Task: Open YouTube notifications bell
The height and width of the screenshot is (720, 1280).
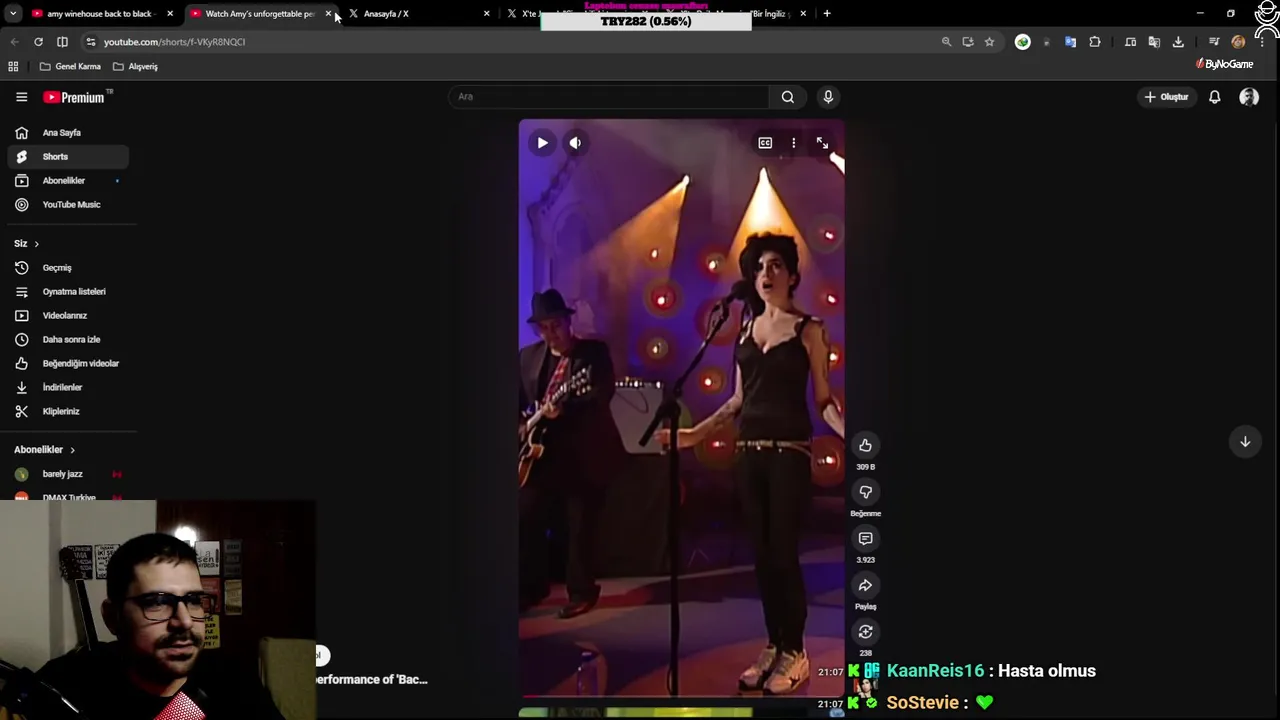Action: [1214, 97]
